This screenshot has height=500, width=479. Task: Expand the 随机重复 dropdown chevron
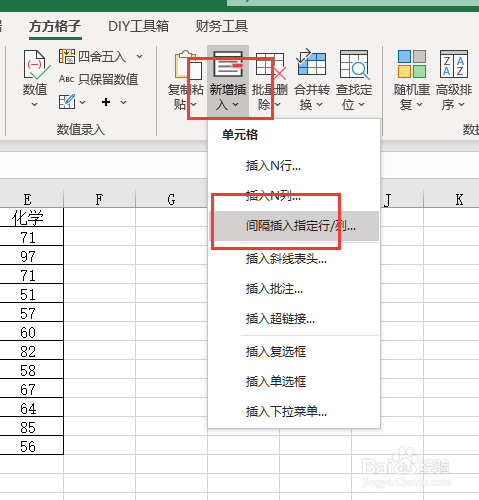(x=419, y=105)
